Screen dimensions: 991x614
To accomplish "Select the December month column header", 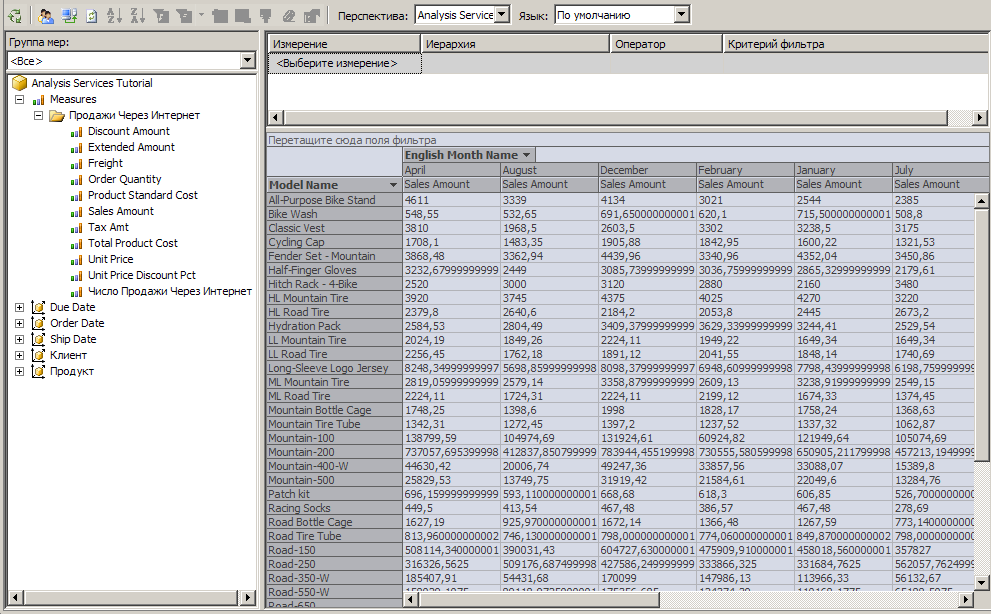I will coord(647,170).
